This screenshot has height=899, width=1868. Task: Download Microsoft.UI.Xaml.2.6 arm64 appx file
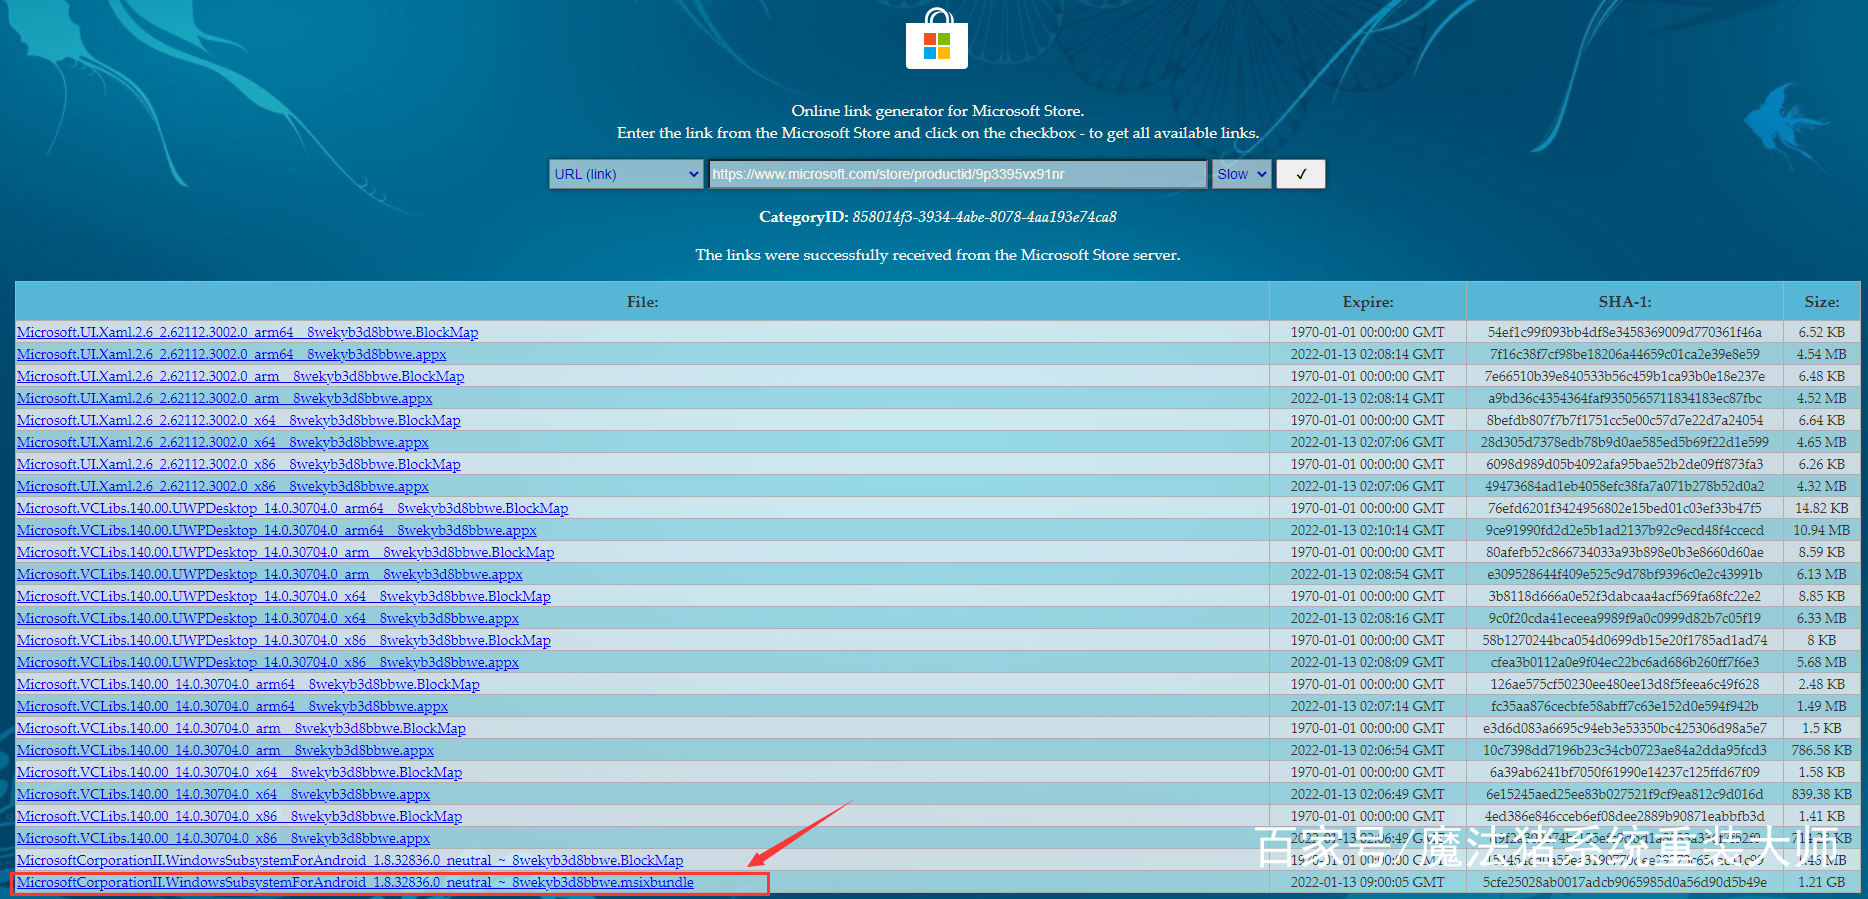click(x=232, y=354)
